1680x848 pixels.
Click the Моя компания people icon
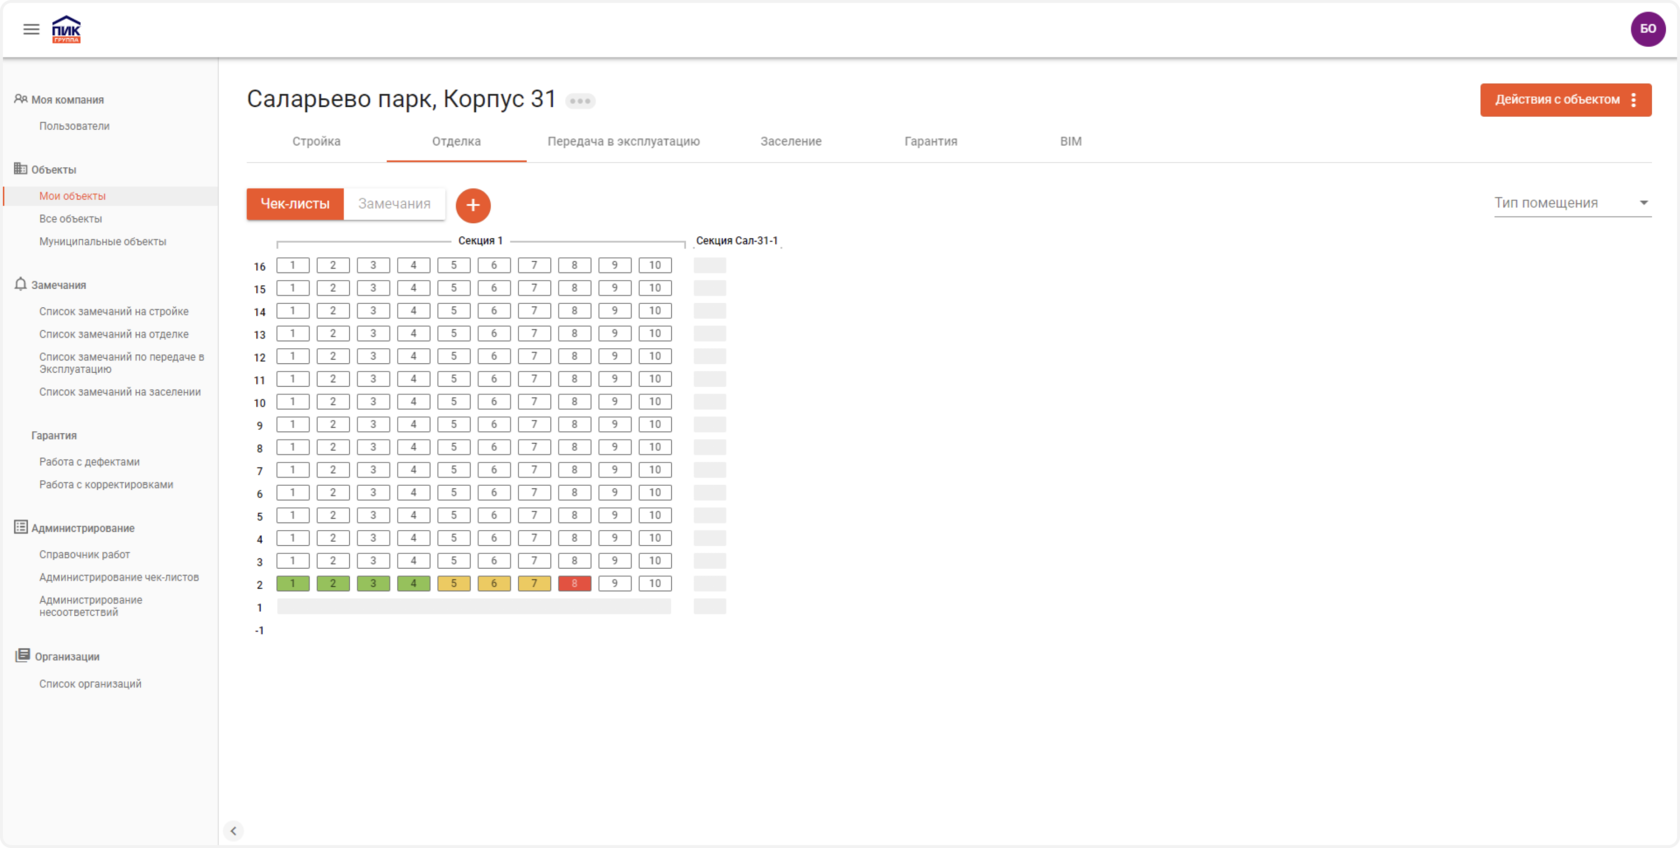pyautogui.click(x=20, y=99)
